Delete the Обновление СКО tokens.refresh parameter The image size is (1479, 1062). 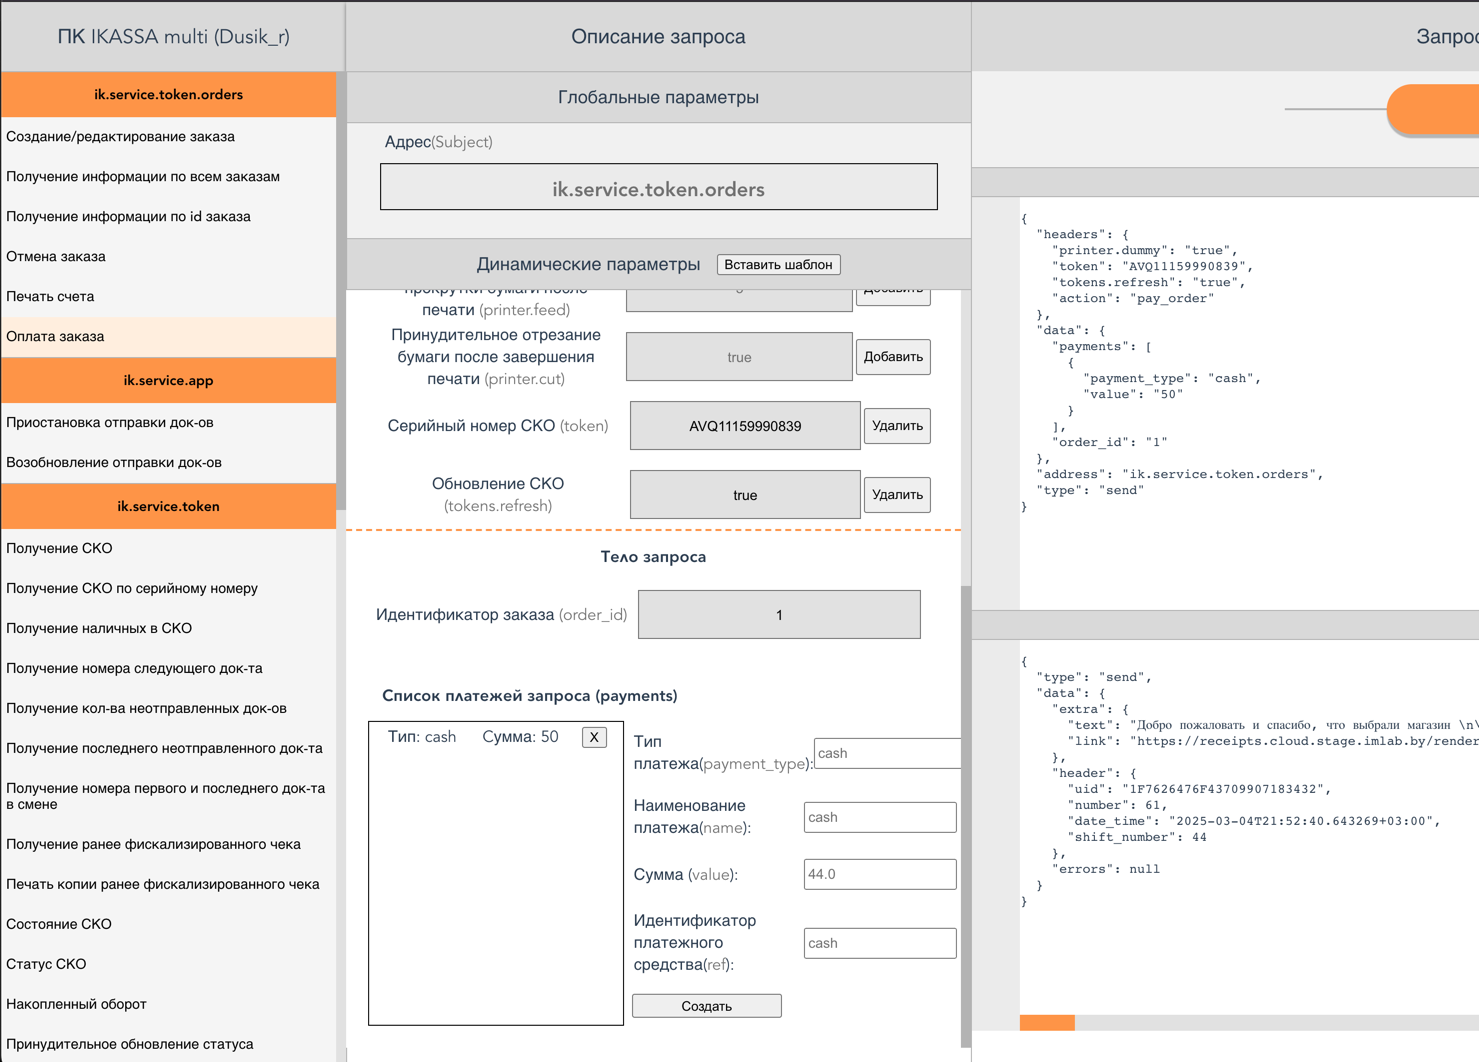coord(897,495)
